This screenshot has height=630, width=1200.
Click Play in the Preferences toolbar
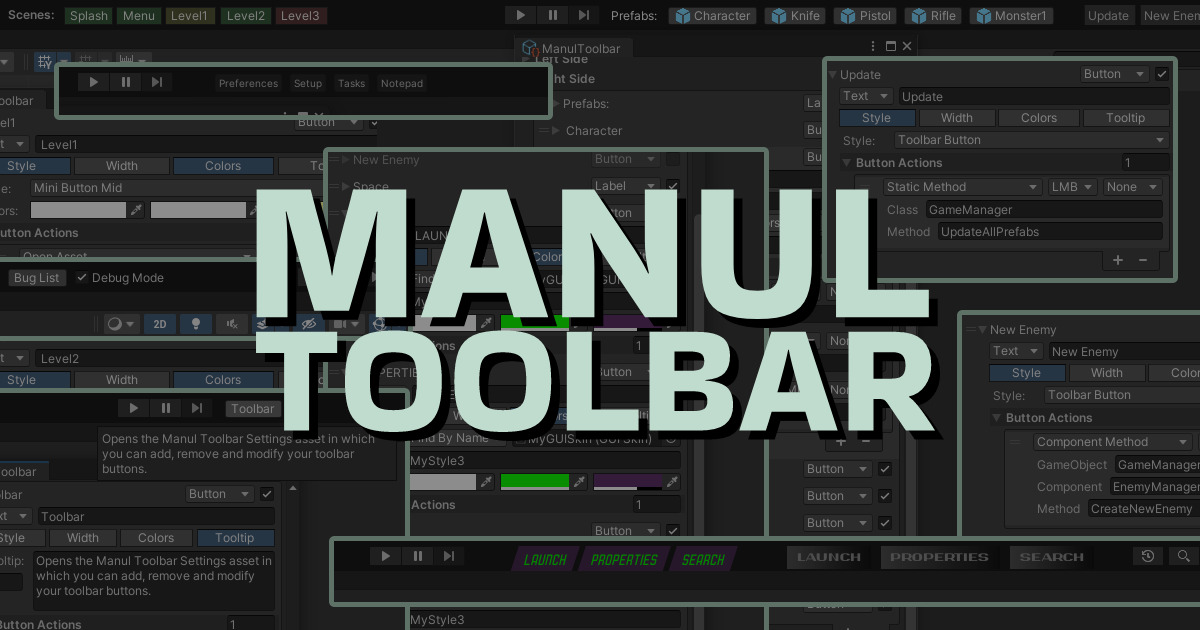(x=93, y=83)
